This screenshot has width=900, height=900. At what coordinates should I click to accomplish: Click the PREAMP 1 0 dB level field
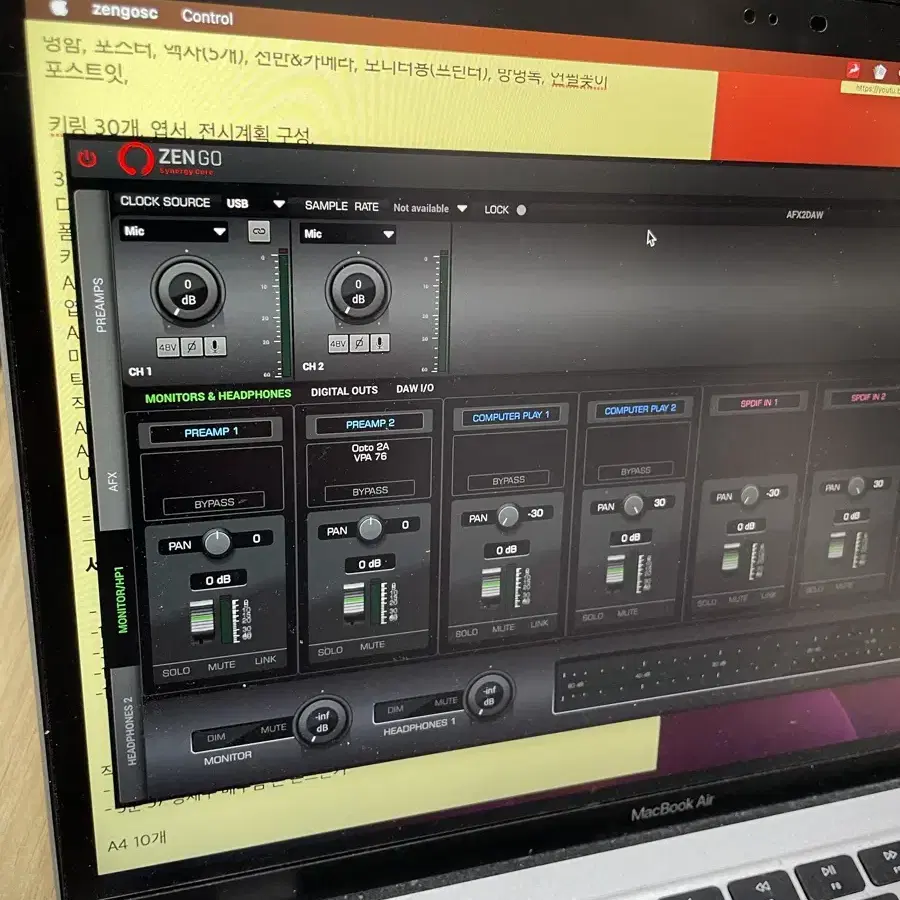click(x=218, y=580)
